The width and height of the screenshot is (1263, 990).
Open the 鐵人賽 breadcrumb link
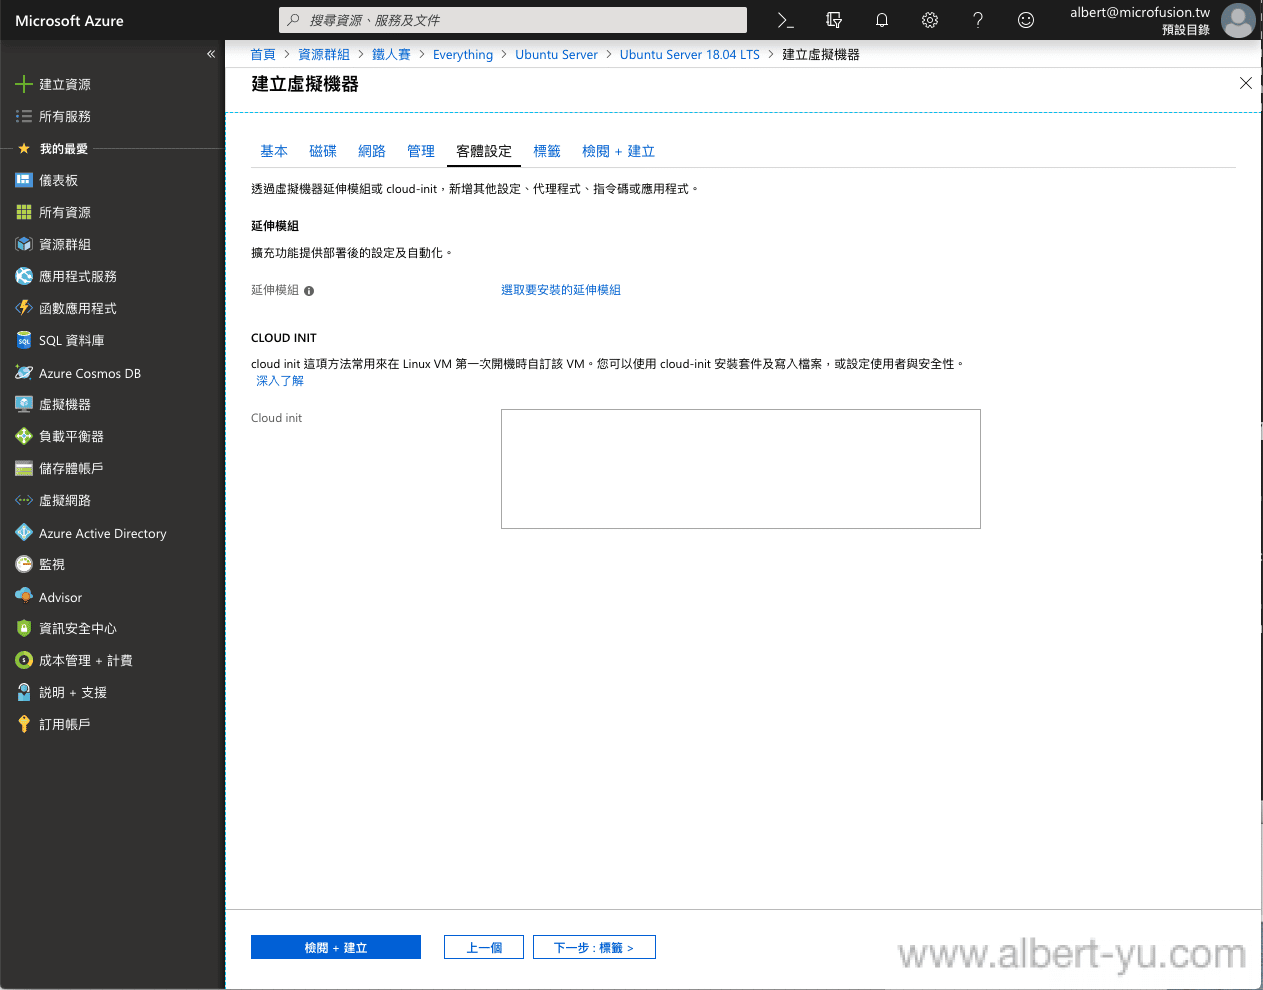click(x=391, y=55)
